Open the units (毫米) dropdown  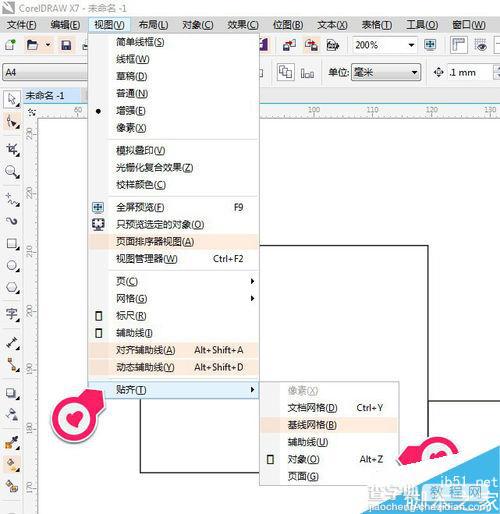coord(414,72)
